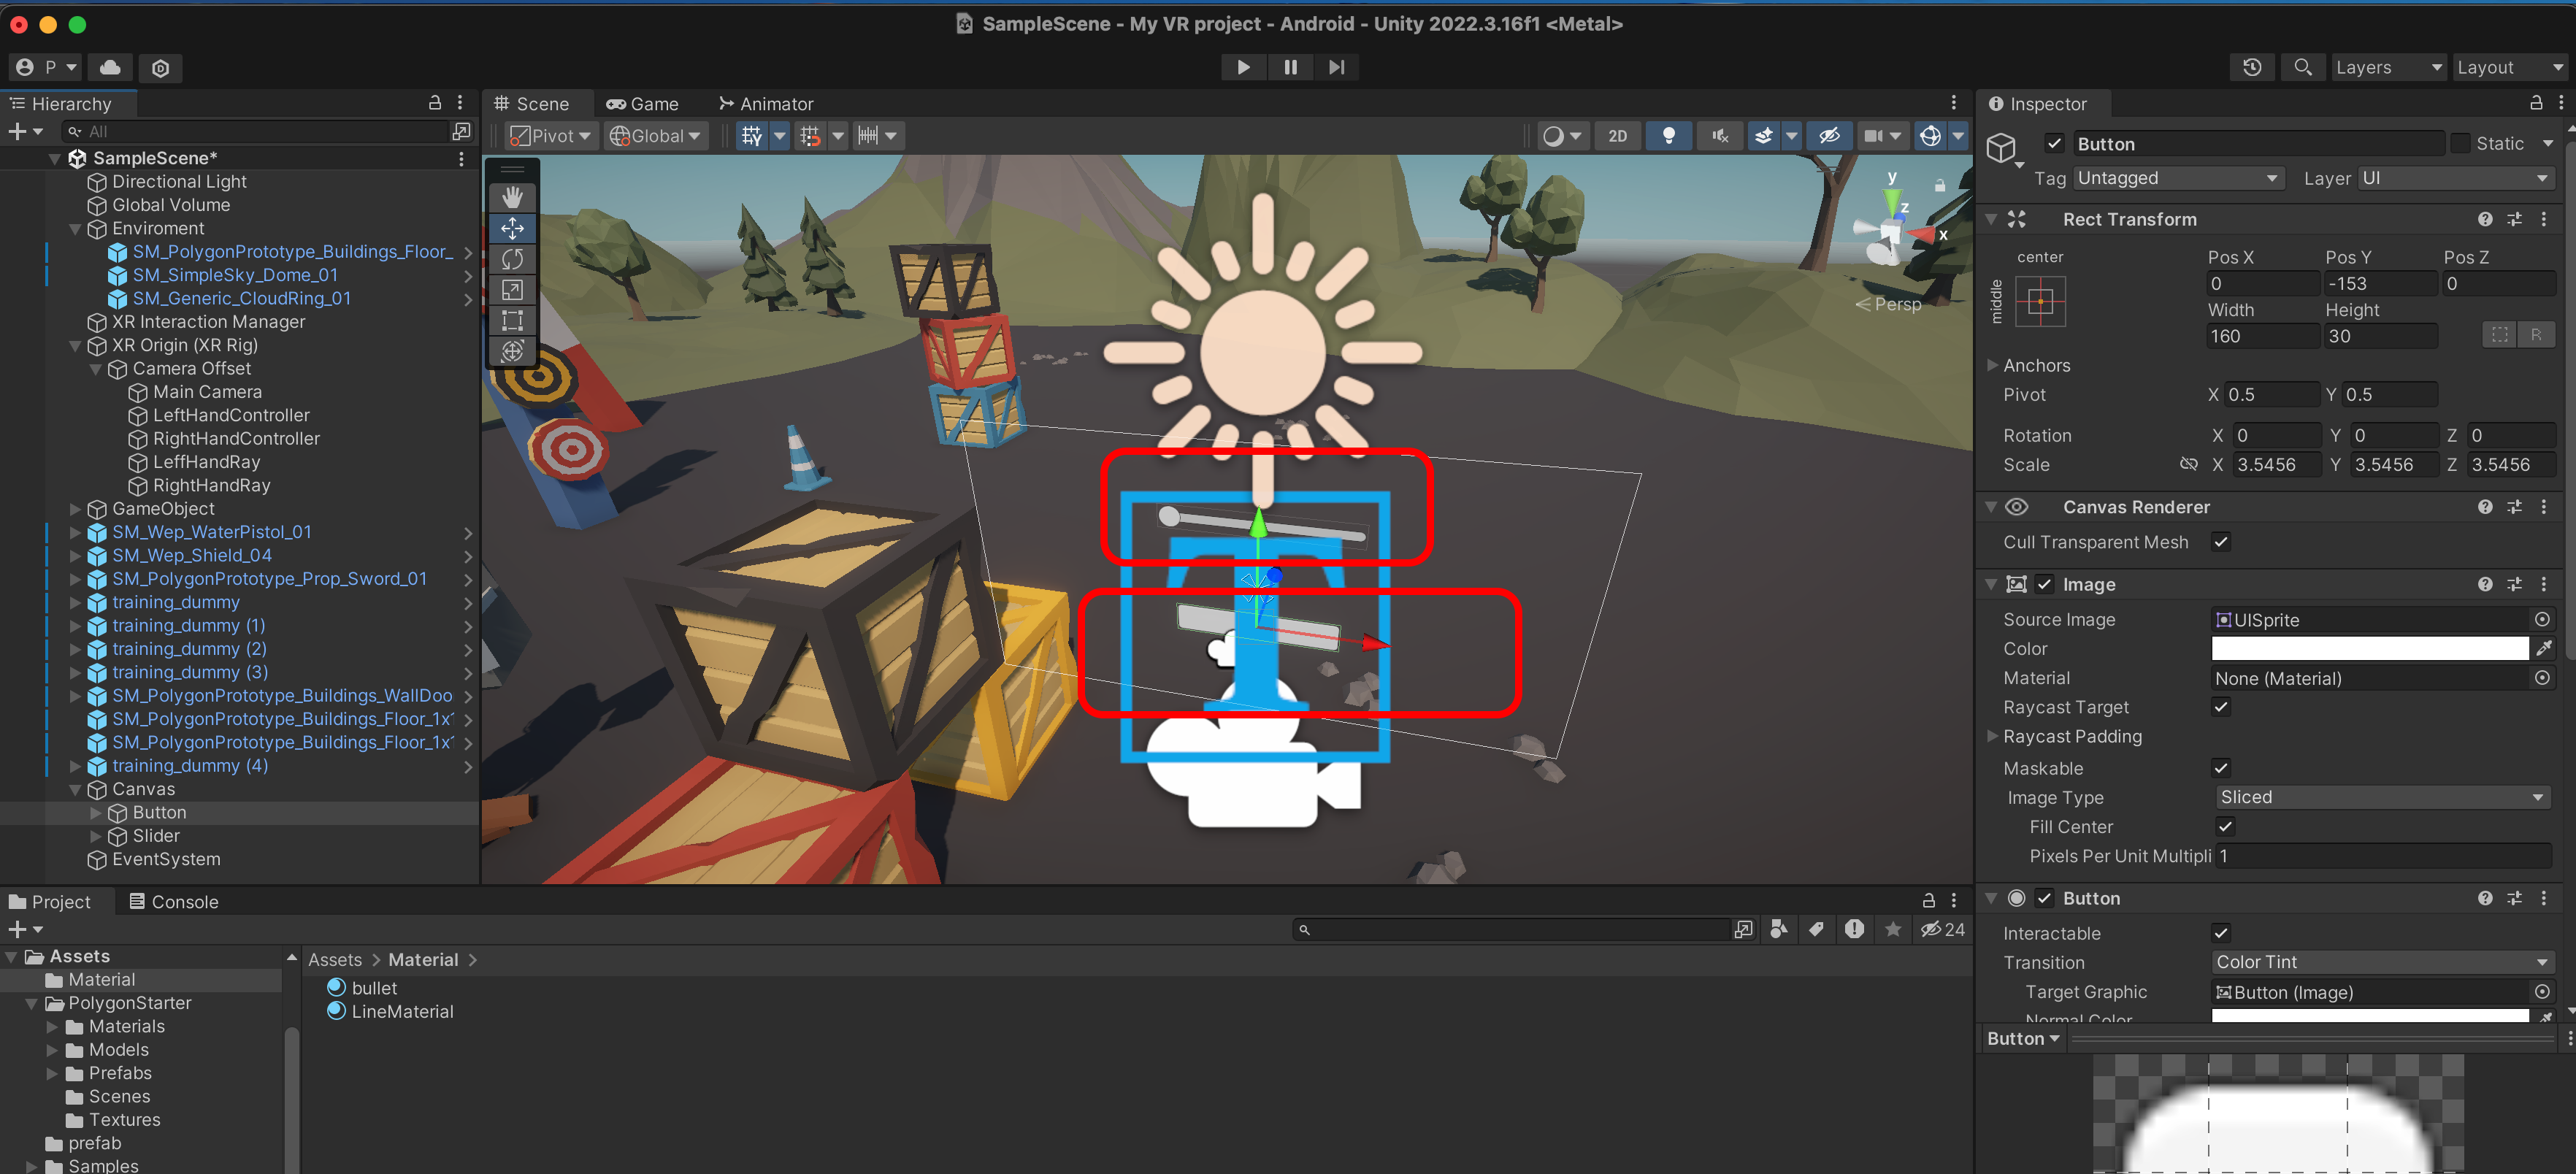Collapse the Canvas tree item
Image resolution: width=2576 pixels, height=1174 pixels.
click(75, 789)
